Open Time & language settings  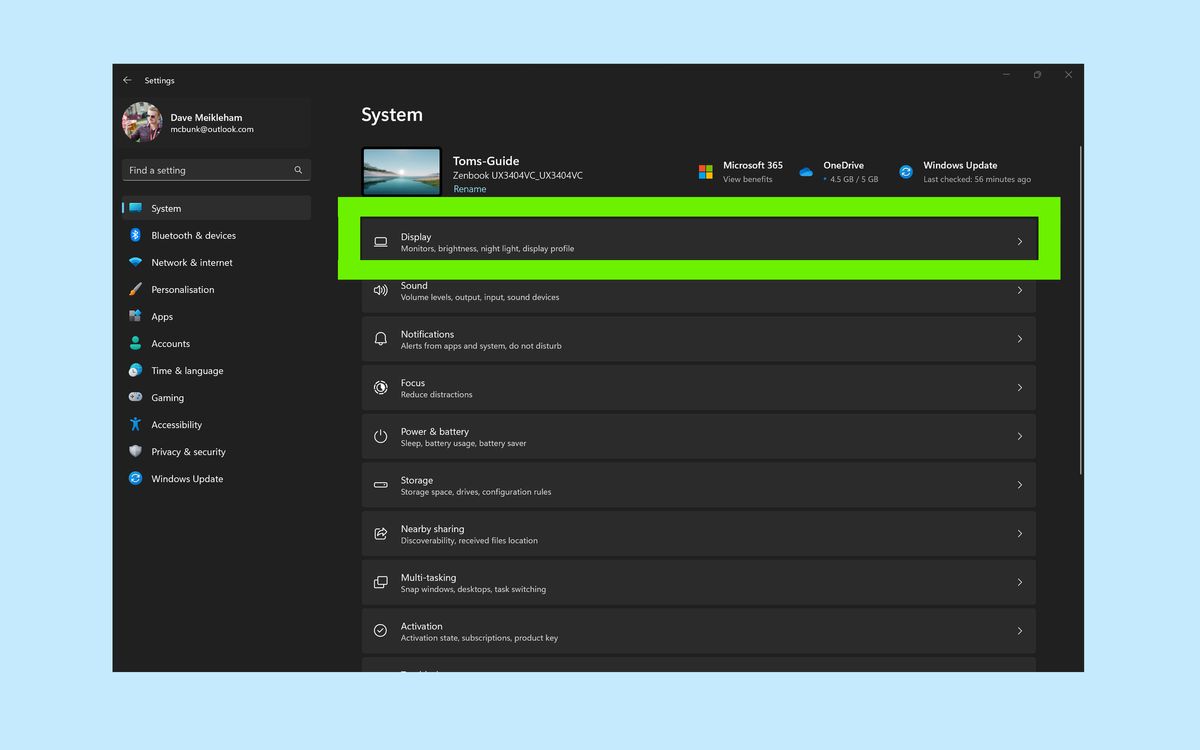point(186,370)
